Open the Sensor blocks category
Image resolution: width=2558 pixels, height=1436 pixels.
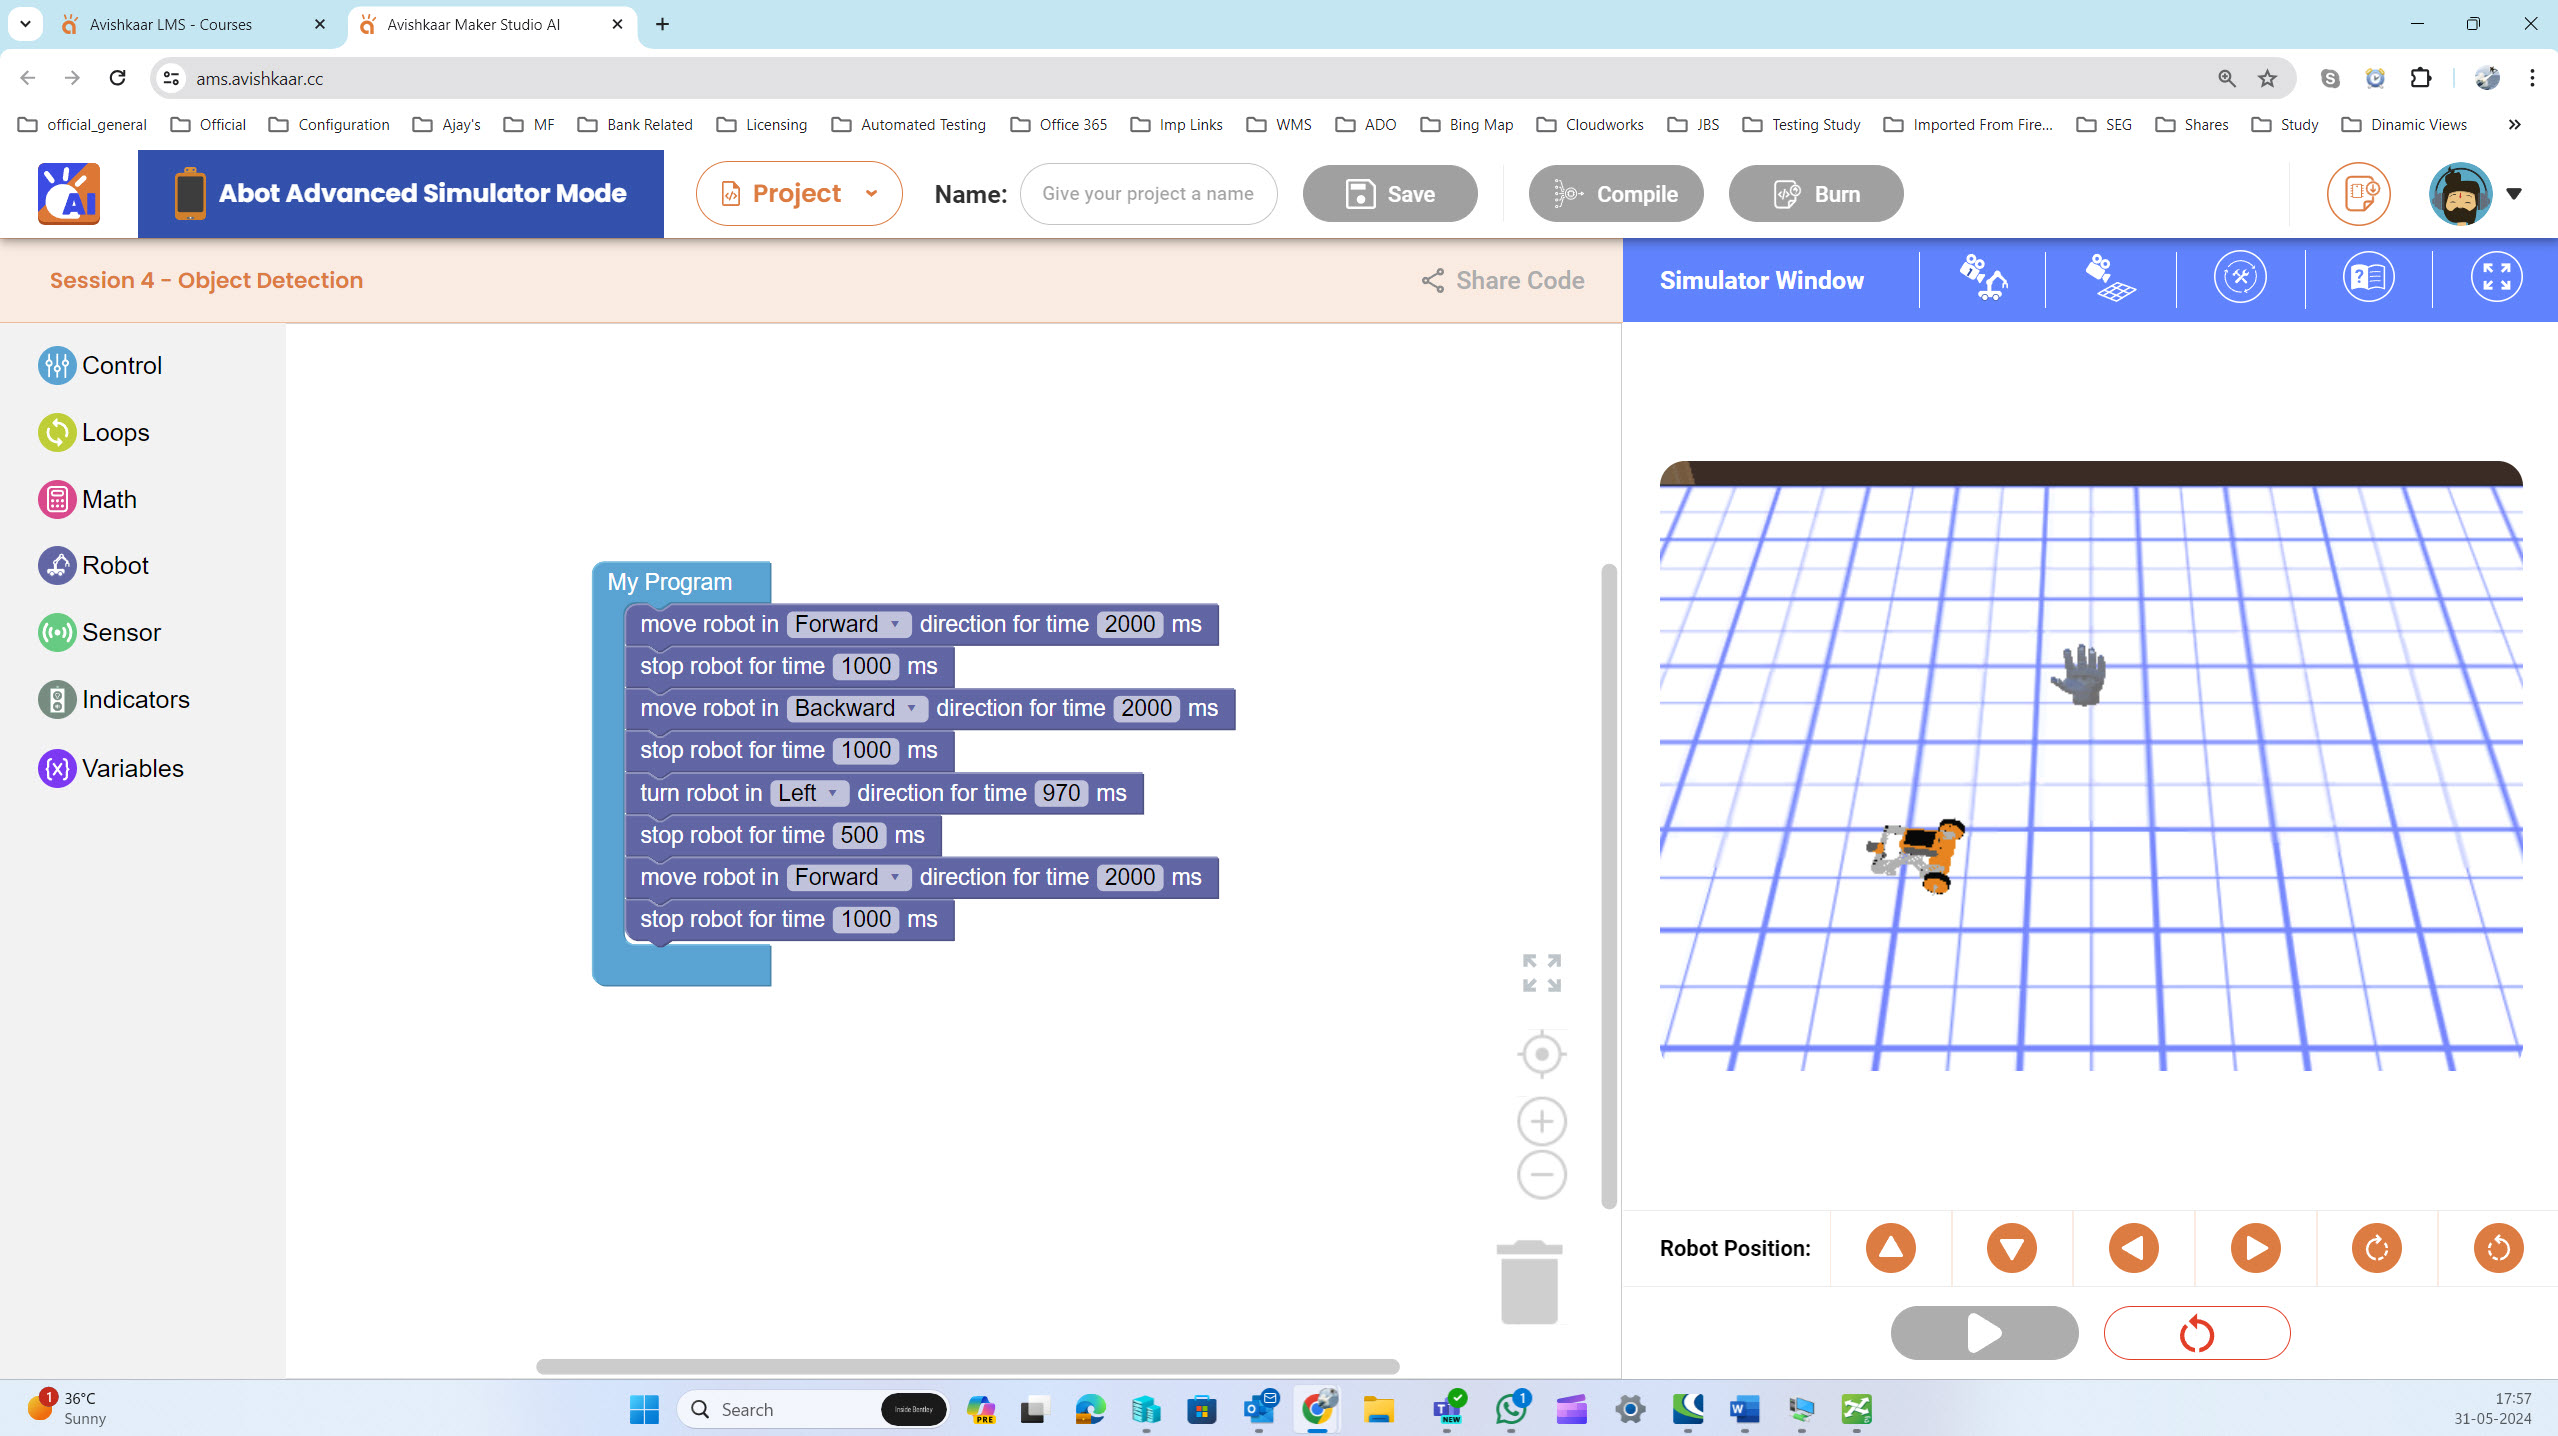click(120, 632)
